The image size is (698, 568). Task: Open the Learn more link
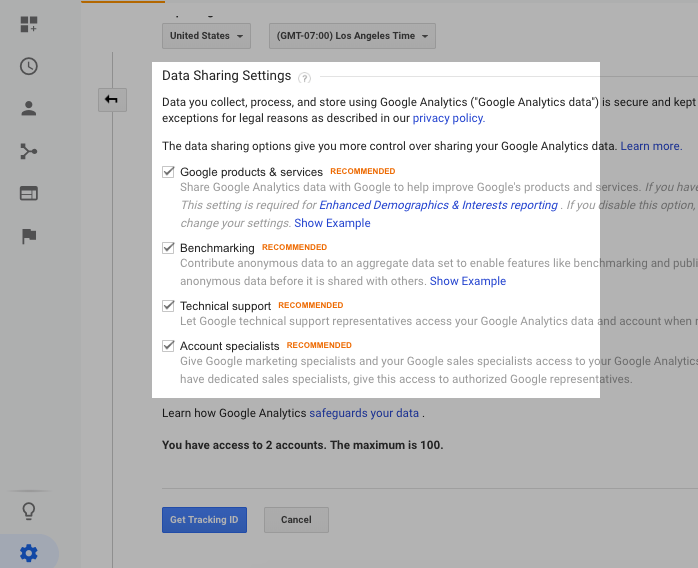[x=651, y=146]
